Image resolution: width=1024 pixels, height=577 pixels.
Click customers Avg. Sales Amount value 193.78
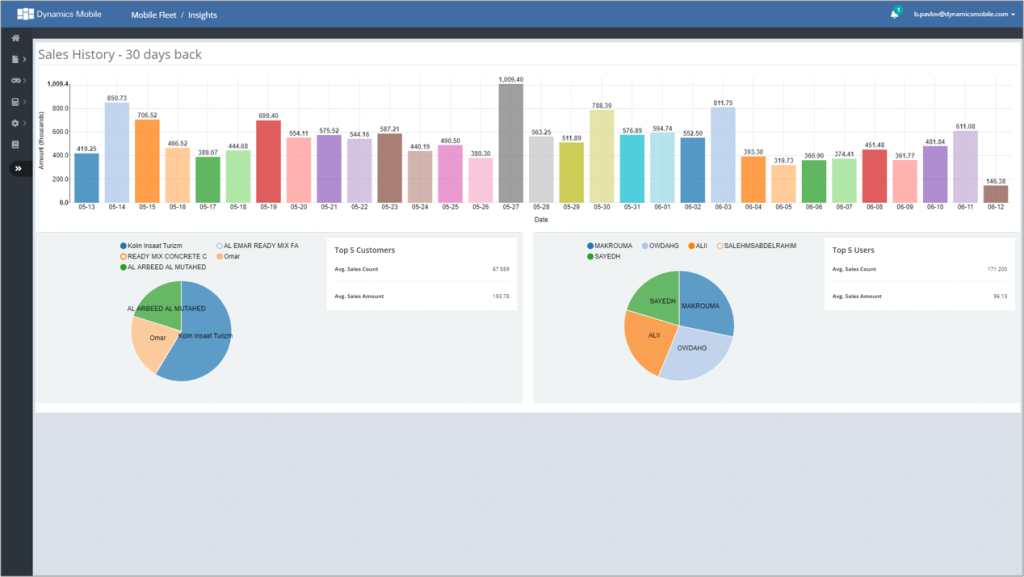tap(500, 296)
